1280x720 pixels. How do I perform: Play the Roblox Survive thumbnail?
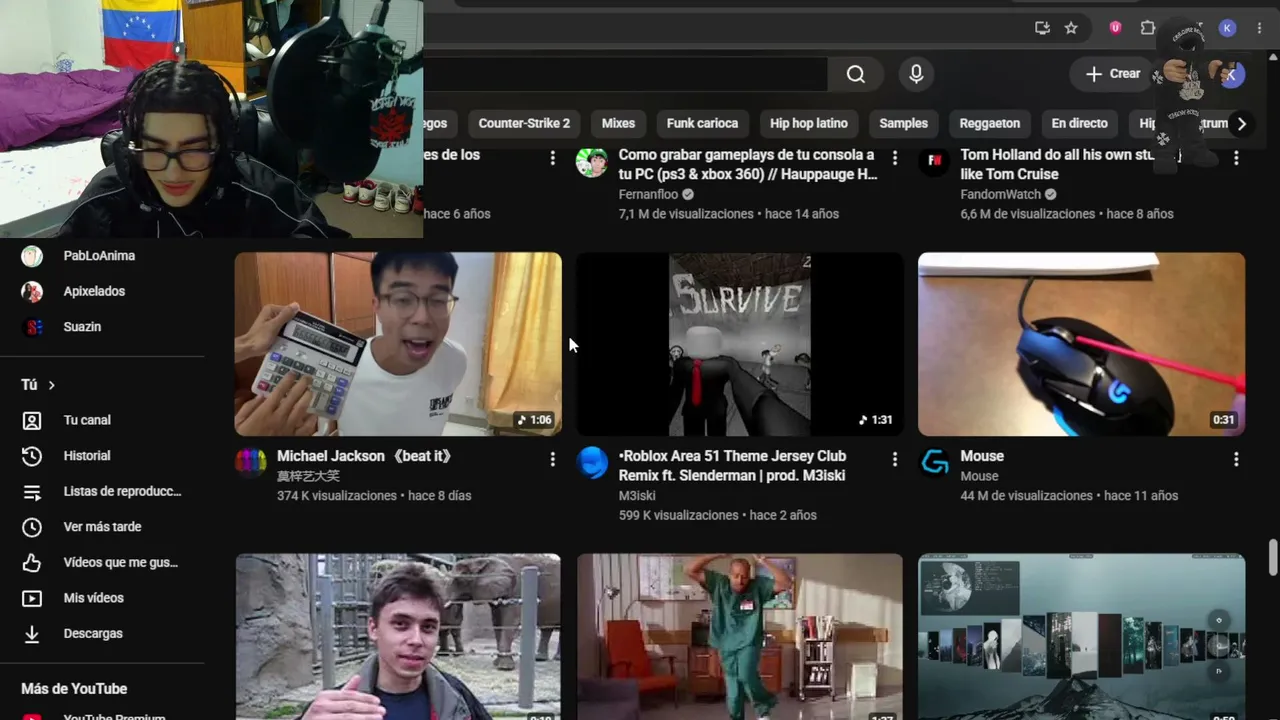pyautogui.click(x=740, y=344)
